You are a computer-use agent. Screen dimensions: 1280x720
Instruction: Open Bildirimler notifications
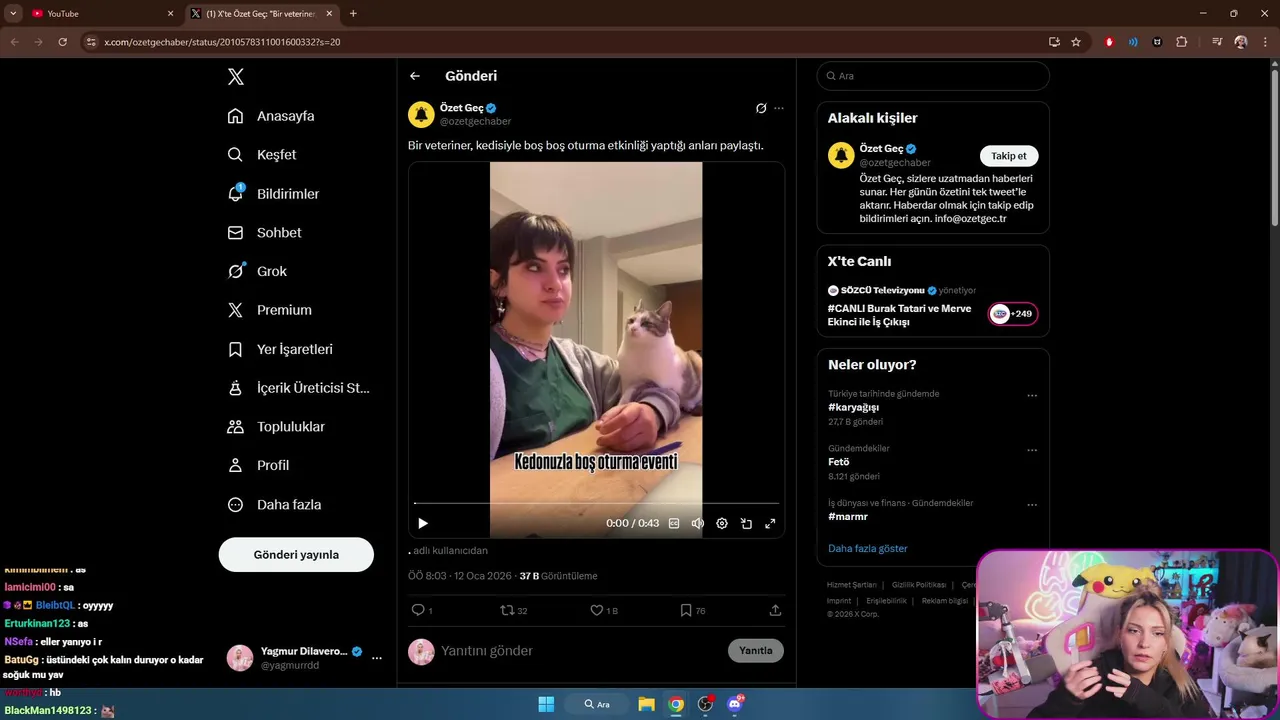(273, 194)
